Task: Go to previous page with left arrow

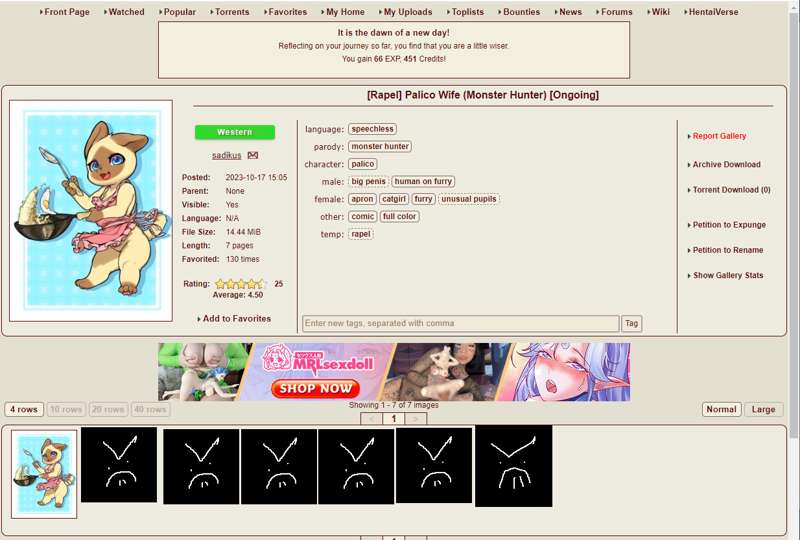Action: coord(372,419)
